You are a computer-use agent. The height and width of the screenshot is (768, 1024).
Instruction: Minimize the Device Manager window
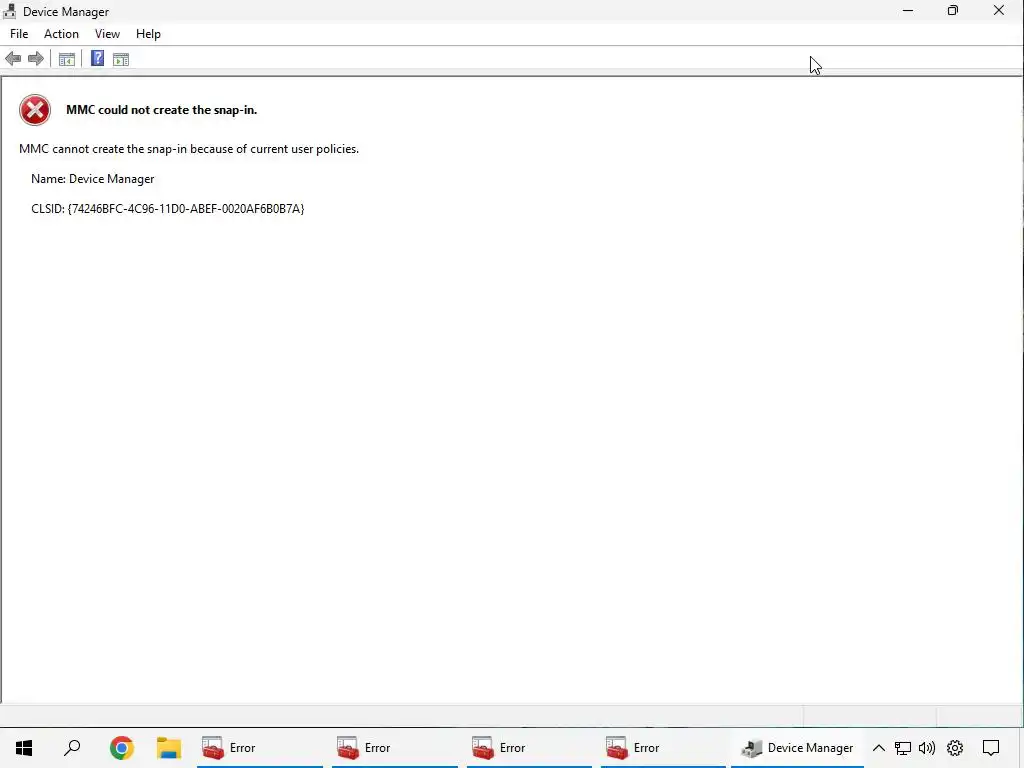click(x=908, y=10)
